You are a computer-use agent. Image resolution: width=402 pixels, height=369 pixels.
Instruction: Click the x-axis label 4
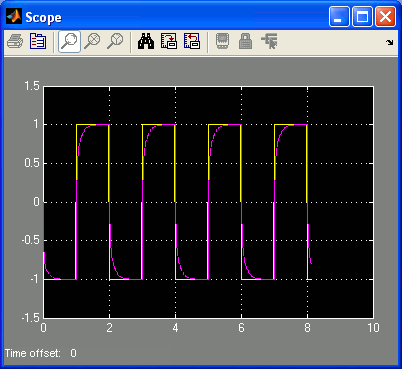point(175,328)
